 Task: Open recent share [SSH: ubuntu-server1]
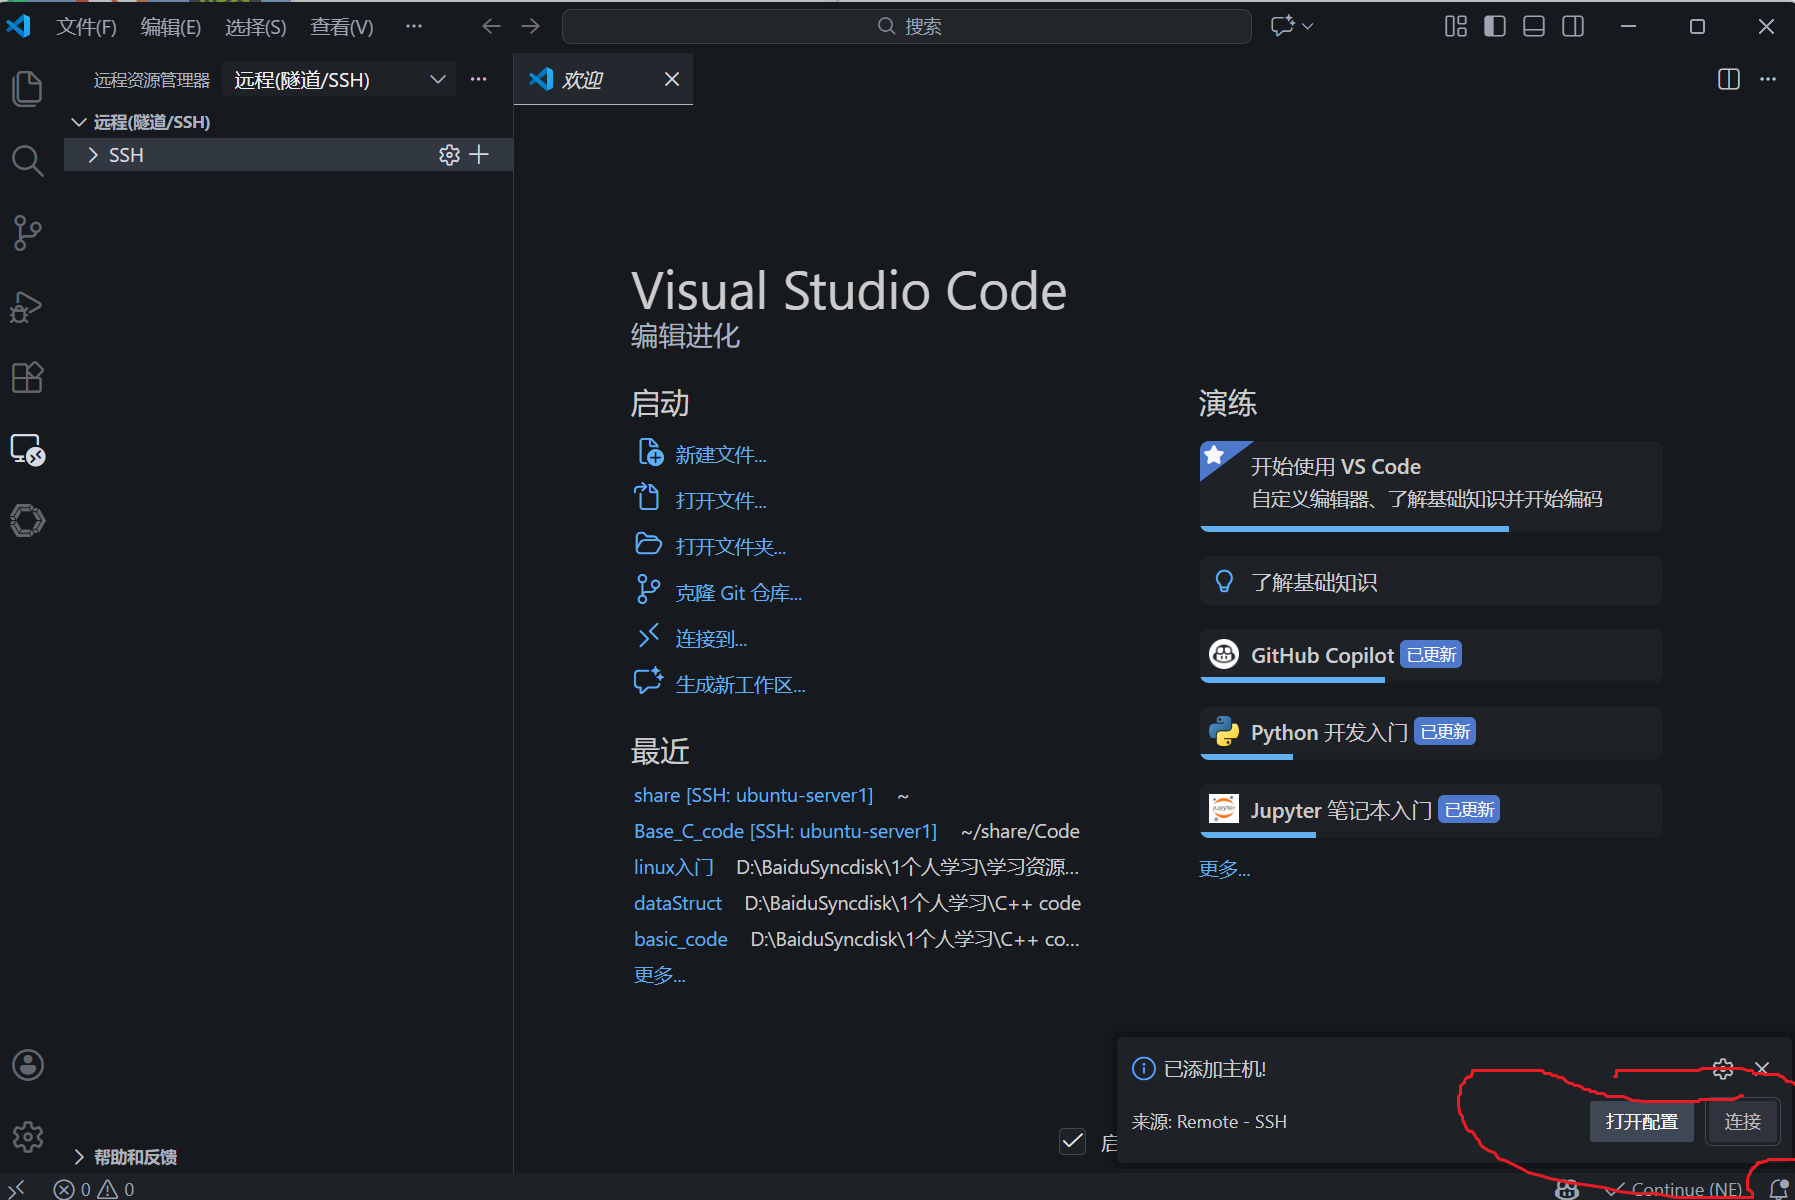pos(753,795)
